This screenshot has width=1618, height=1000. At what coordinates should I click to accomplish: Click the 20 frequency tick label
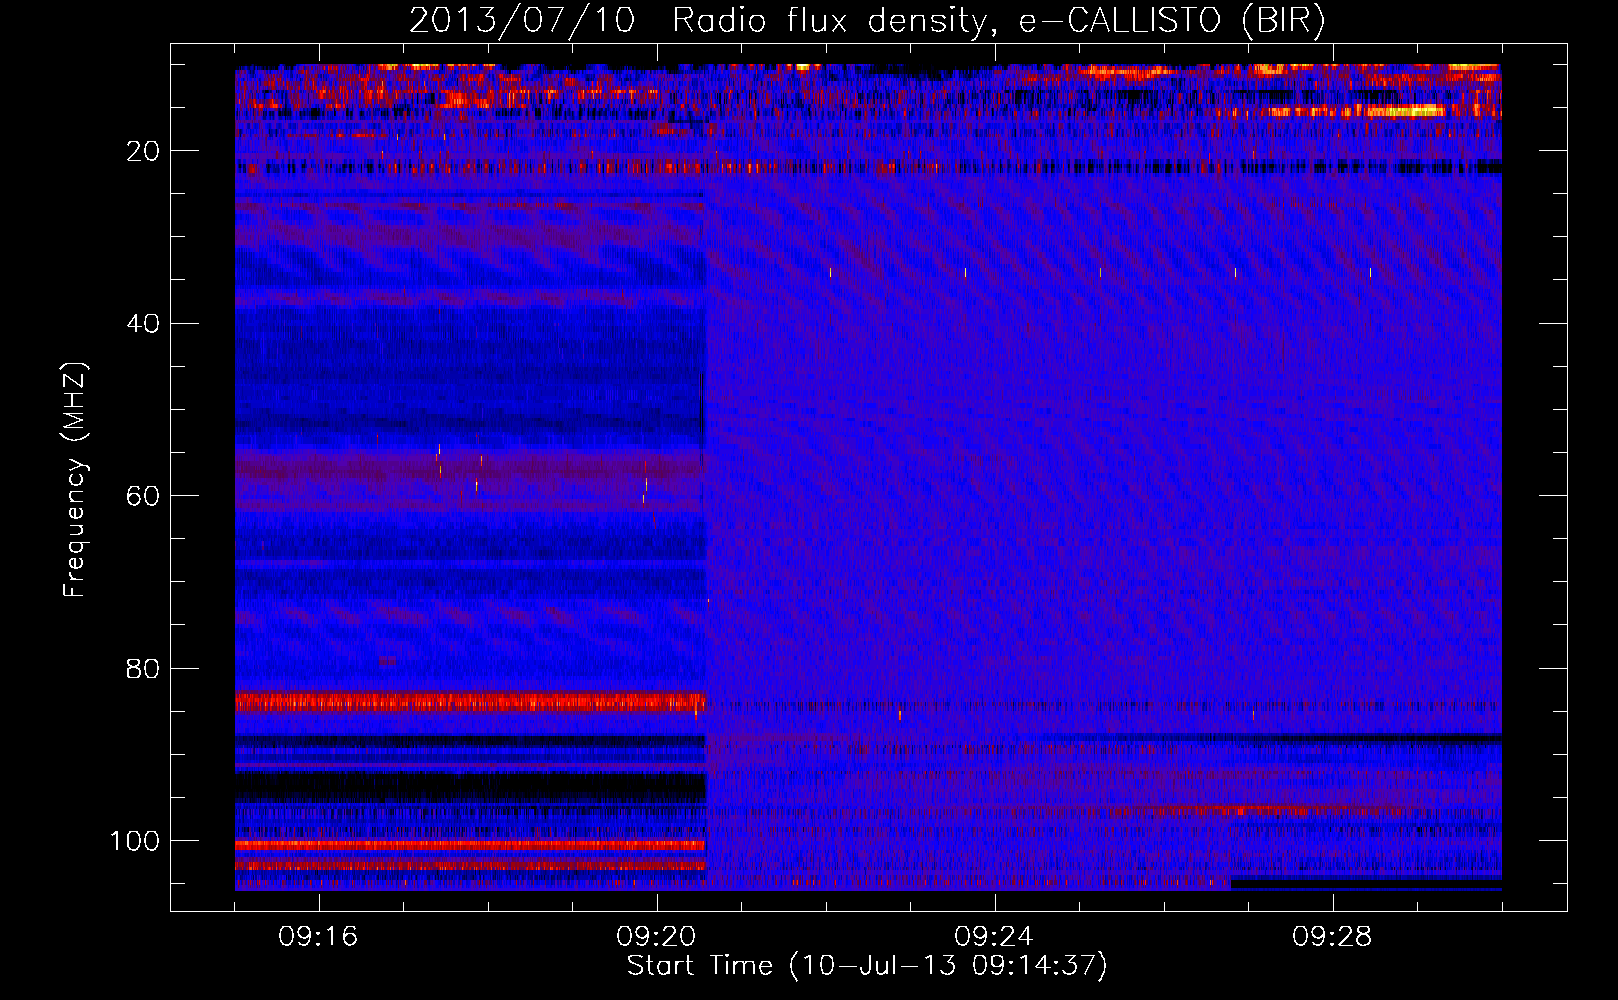144,151
